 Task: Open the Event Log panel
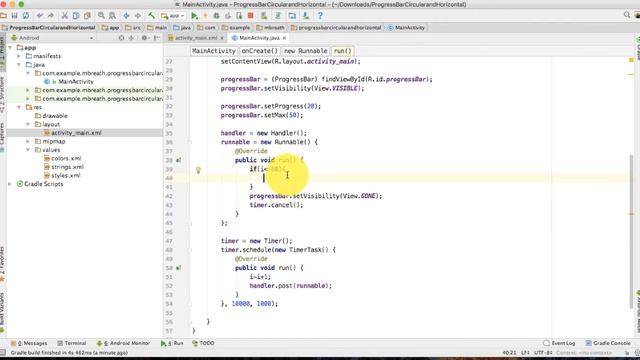point(559,344)
